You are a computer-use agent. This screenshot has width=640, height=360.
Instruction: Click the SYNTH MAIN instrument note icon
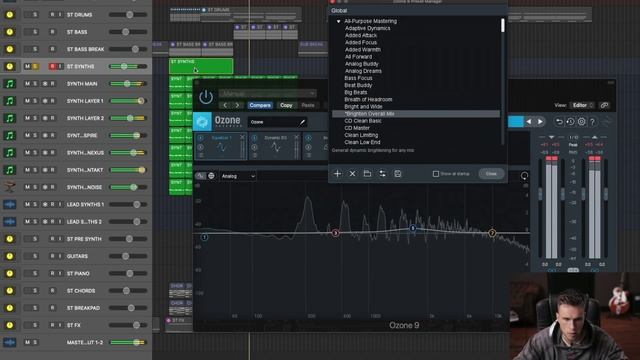point(9,84)
